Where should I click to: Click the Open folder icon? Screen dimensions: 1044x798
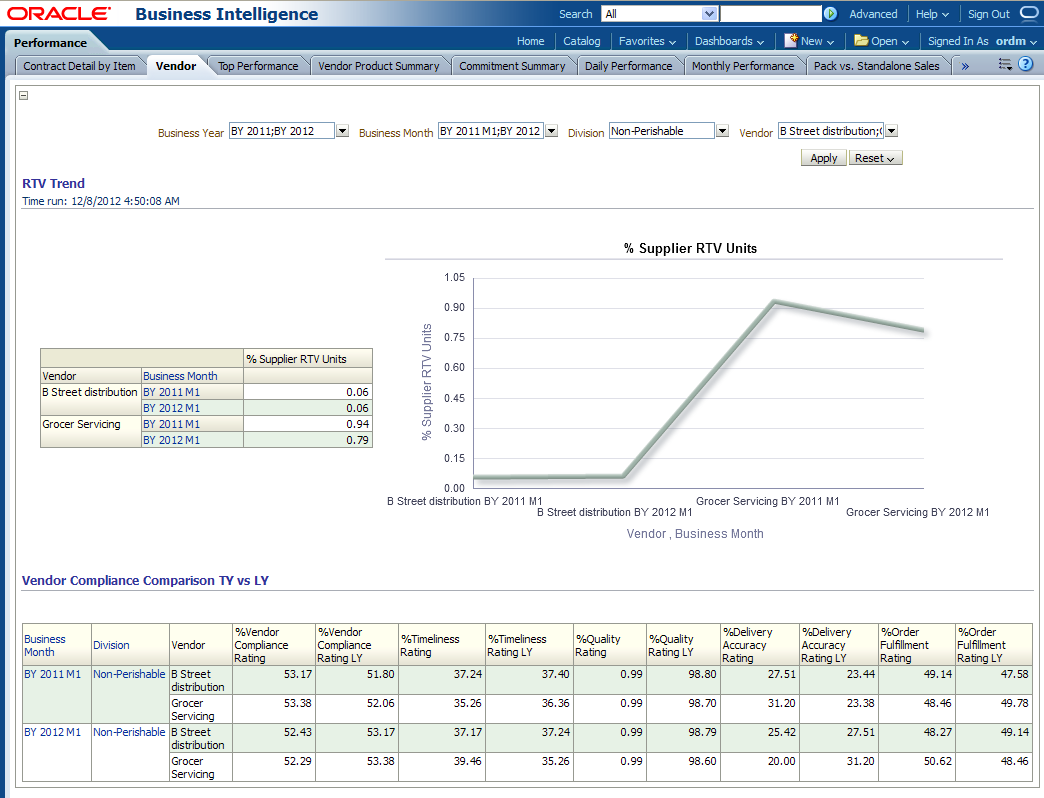coord(861,41)
